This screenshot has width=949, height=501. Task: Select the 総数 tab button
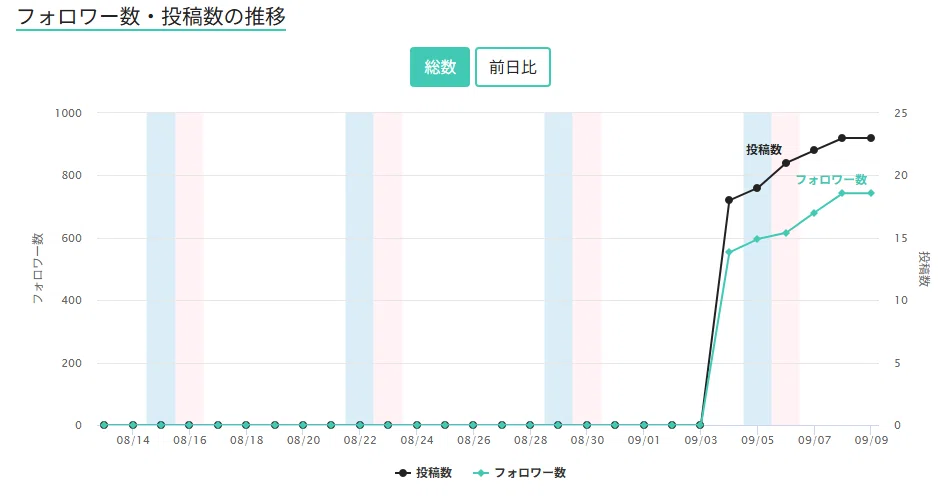[x=439, y=67]
